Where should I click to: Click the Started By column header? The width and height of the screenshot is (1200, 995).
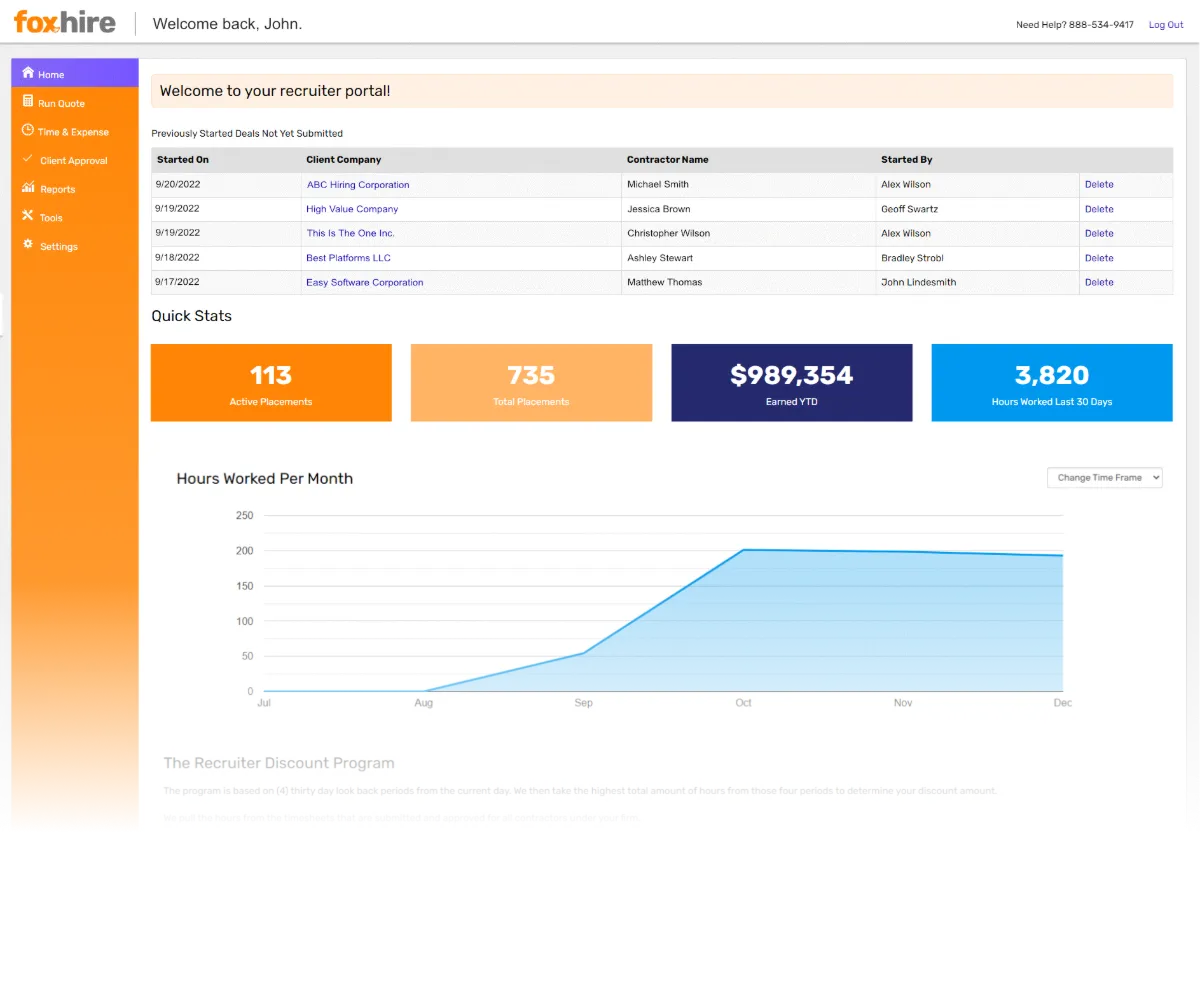point(907,160)
